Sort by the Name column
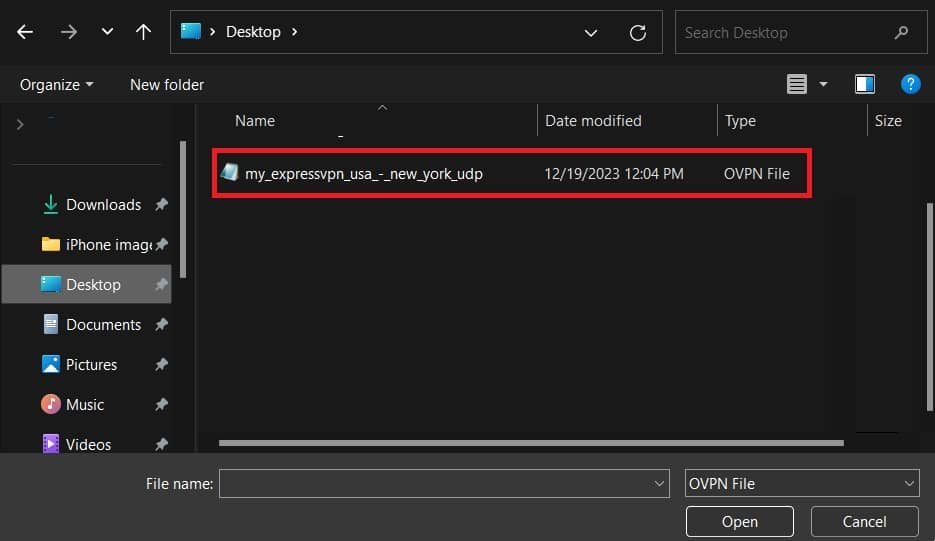Viewport: 935px width, 541px height. coord(255,120)
